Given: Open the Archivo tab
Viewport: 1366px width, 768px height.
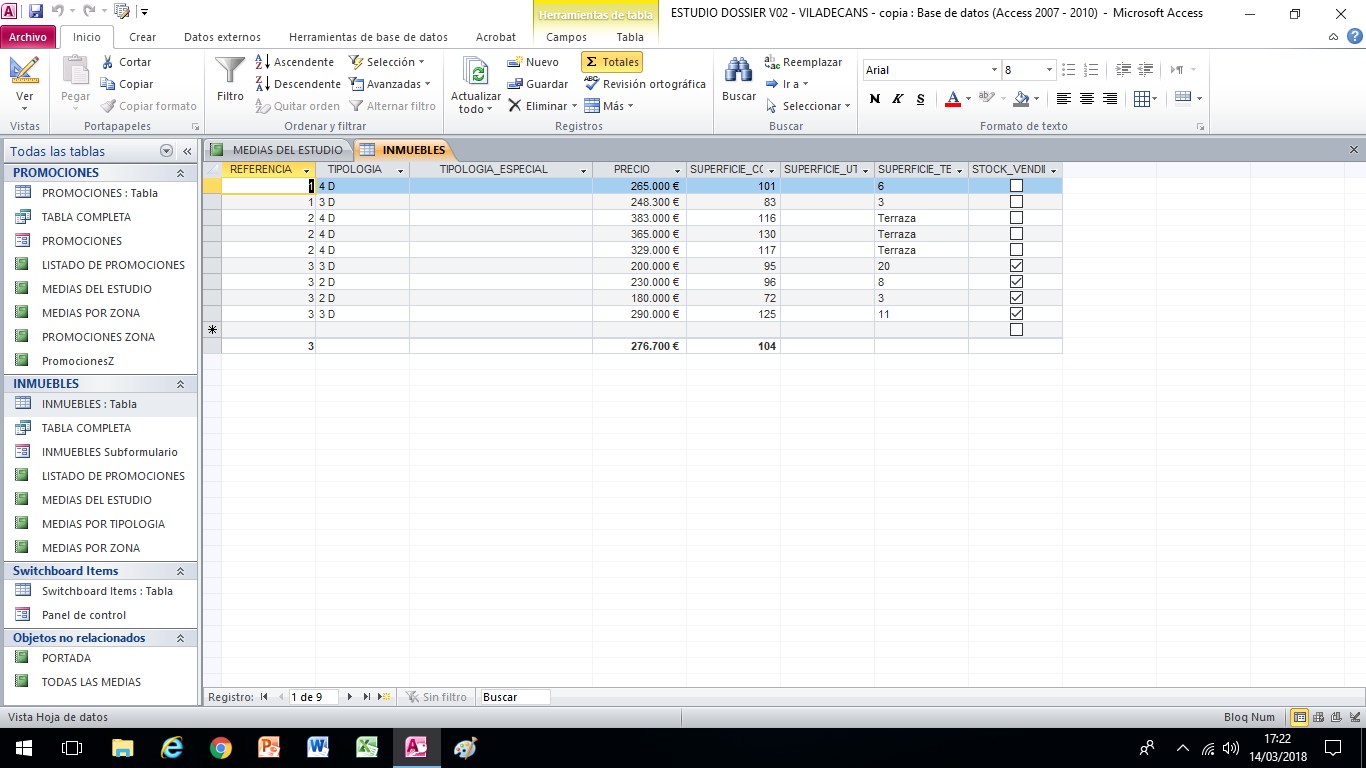Looking at the screenshot, I should (28, 37).
